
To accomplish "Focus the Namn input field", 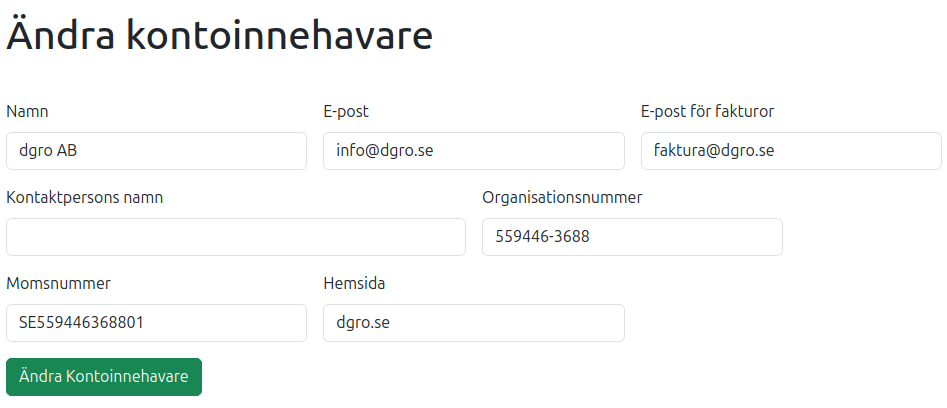I will click(x=156, y=151).
